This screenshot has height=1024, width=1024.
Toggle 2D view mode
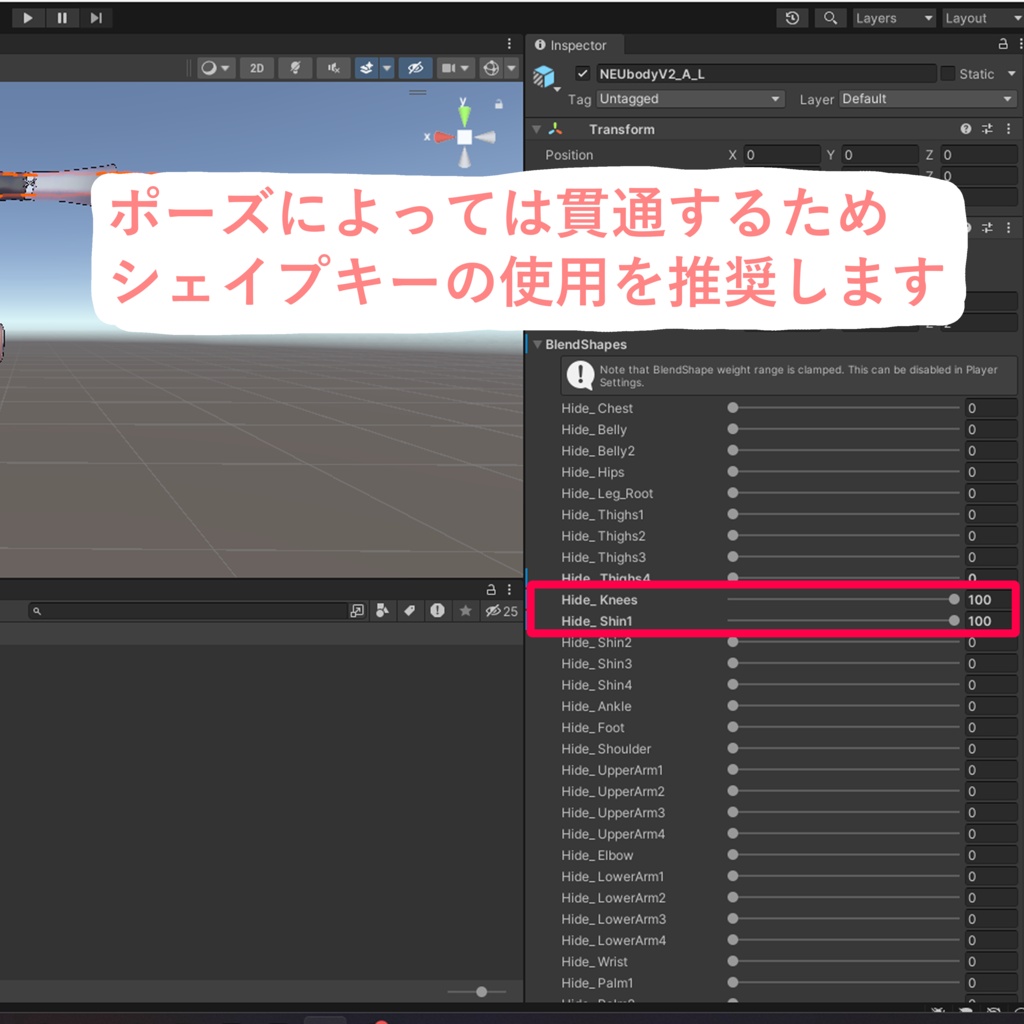257,68
